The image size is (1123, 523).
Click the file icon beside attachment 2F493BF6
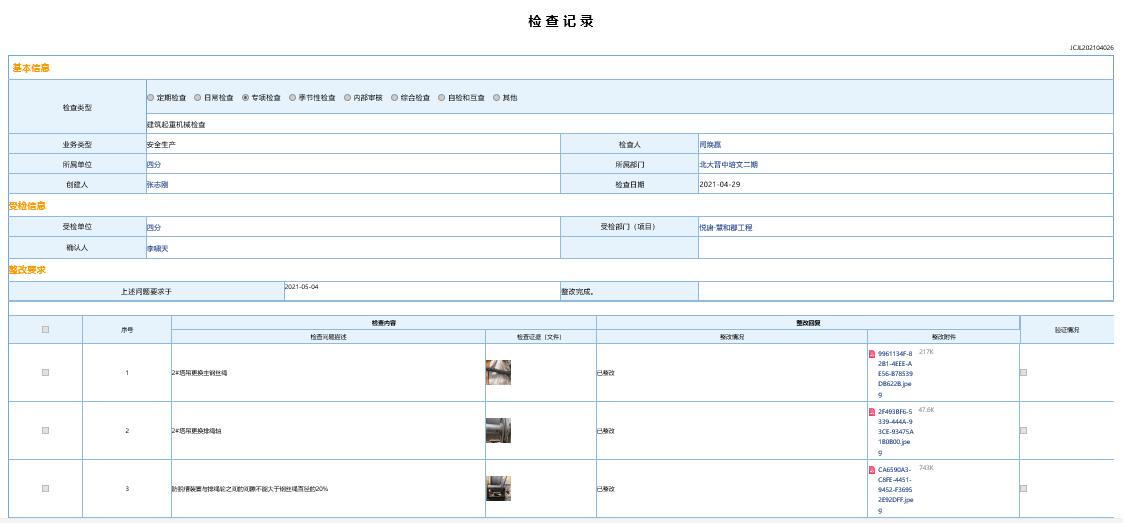(x=872, y=412)
